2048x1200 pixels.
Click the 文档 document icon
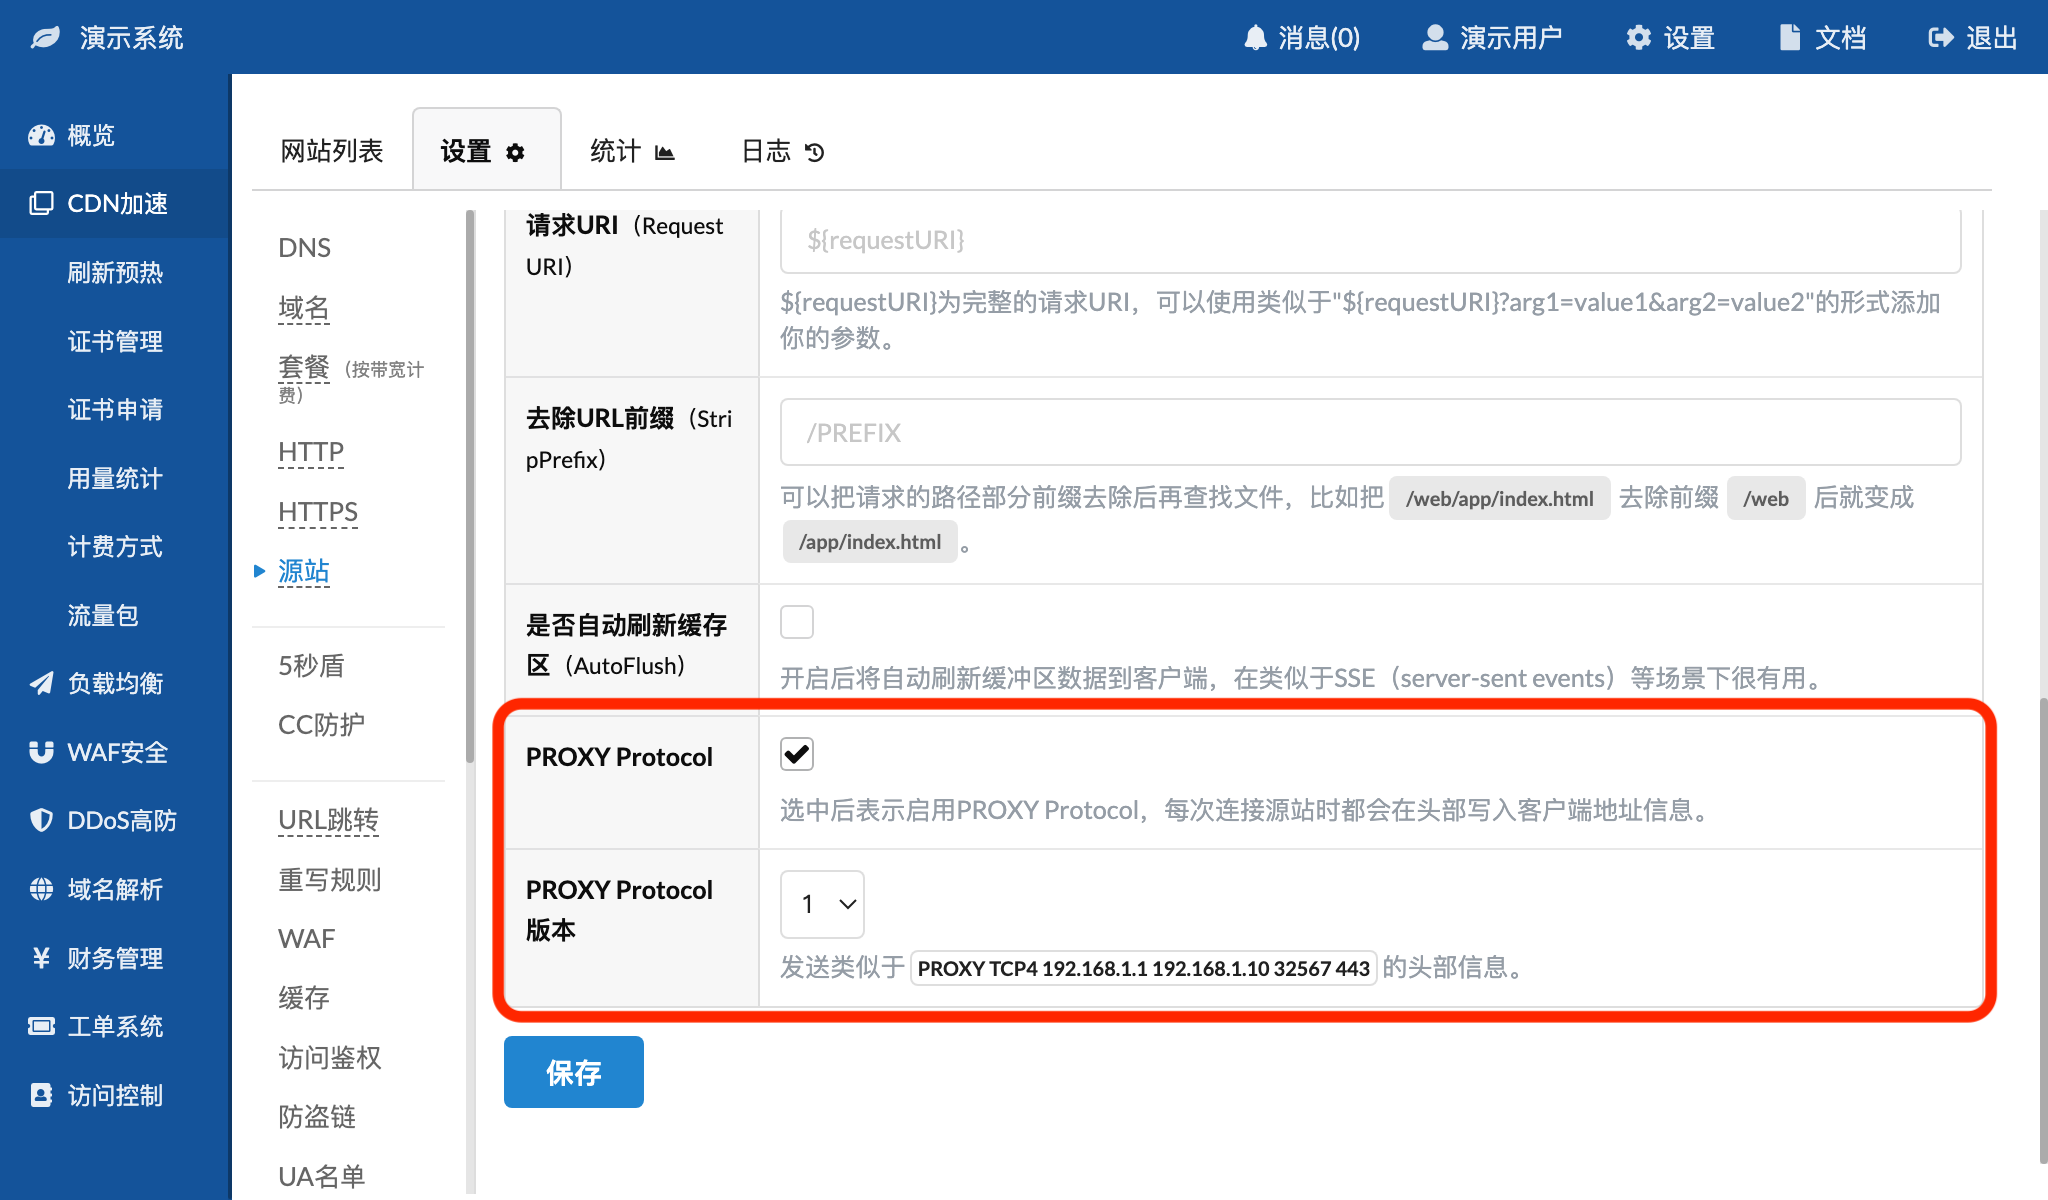pos(1790,38)
